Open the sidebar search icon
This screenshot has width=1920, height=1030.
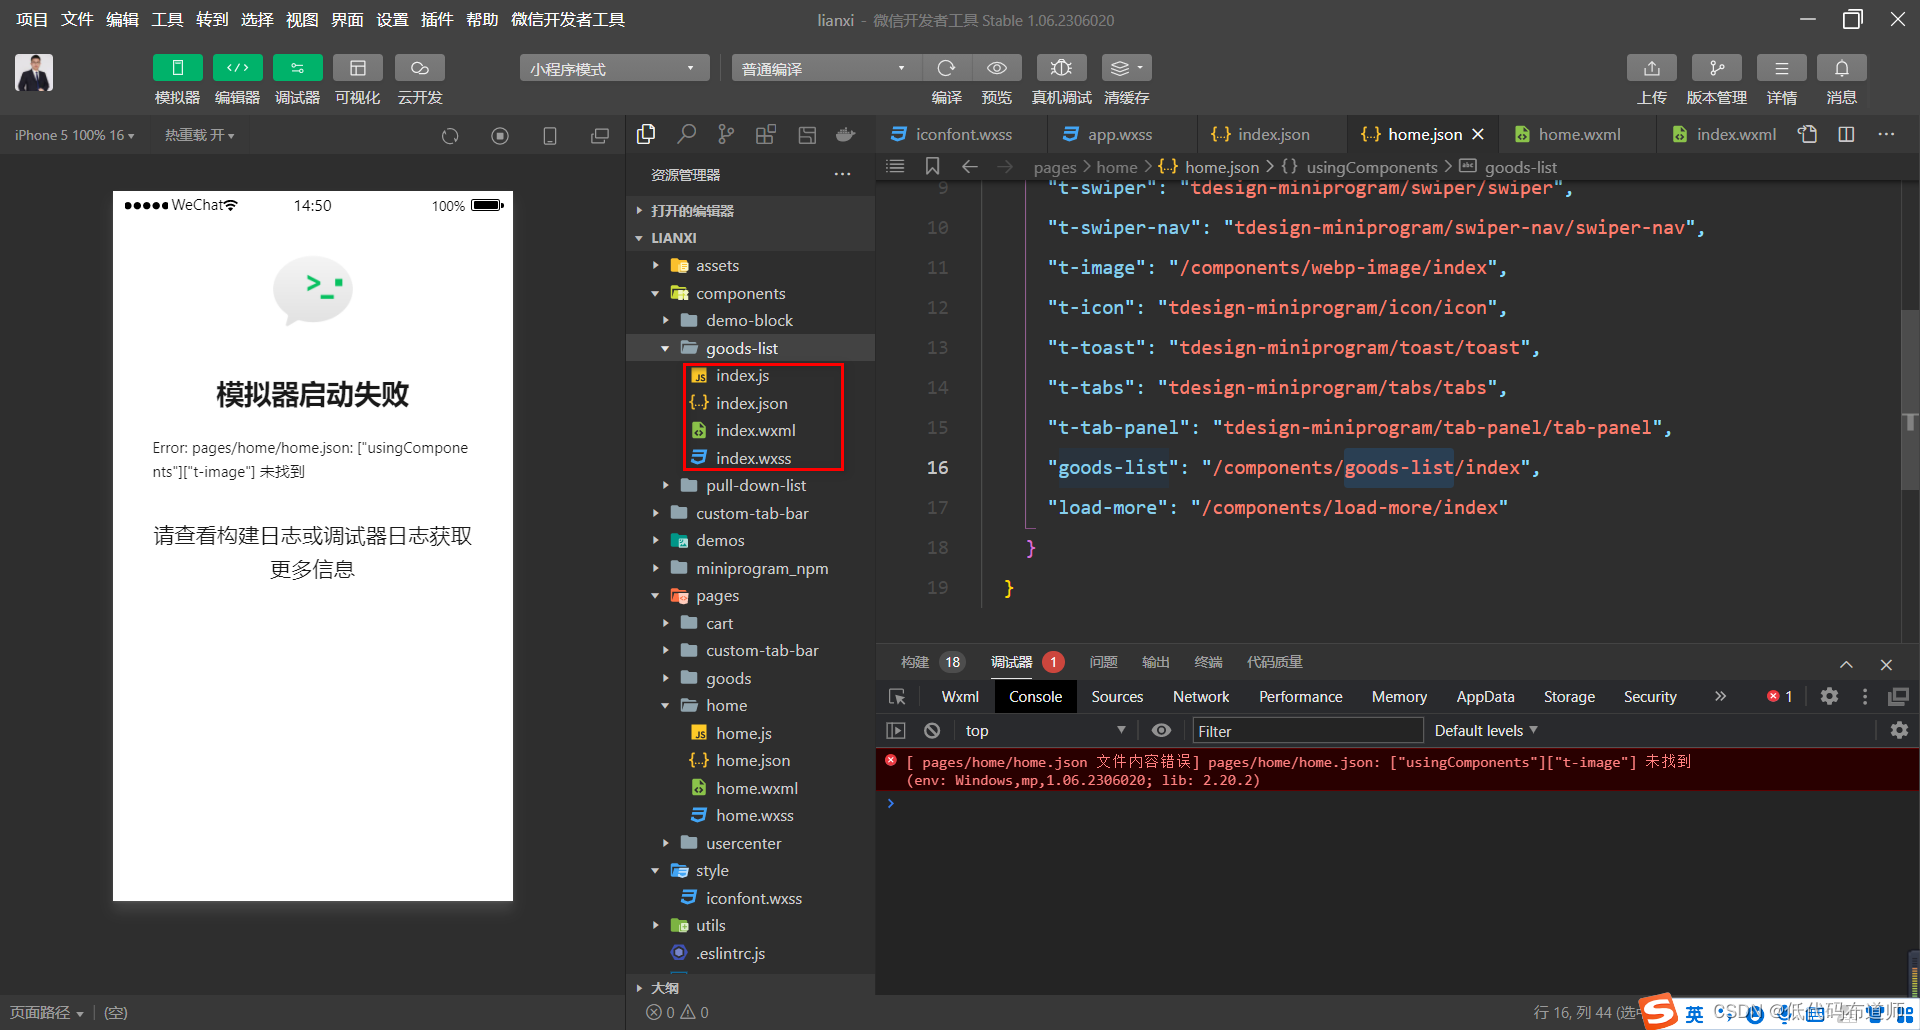pyautogui.click(x=686, y=134)
